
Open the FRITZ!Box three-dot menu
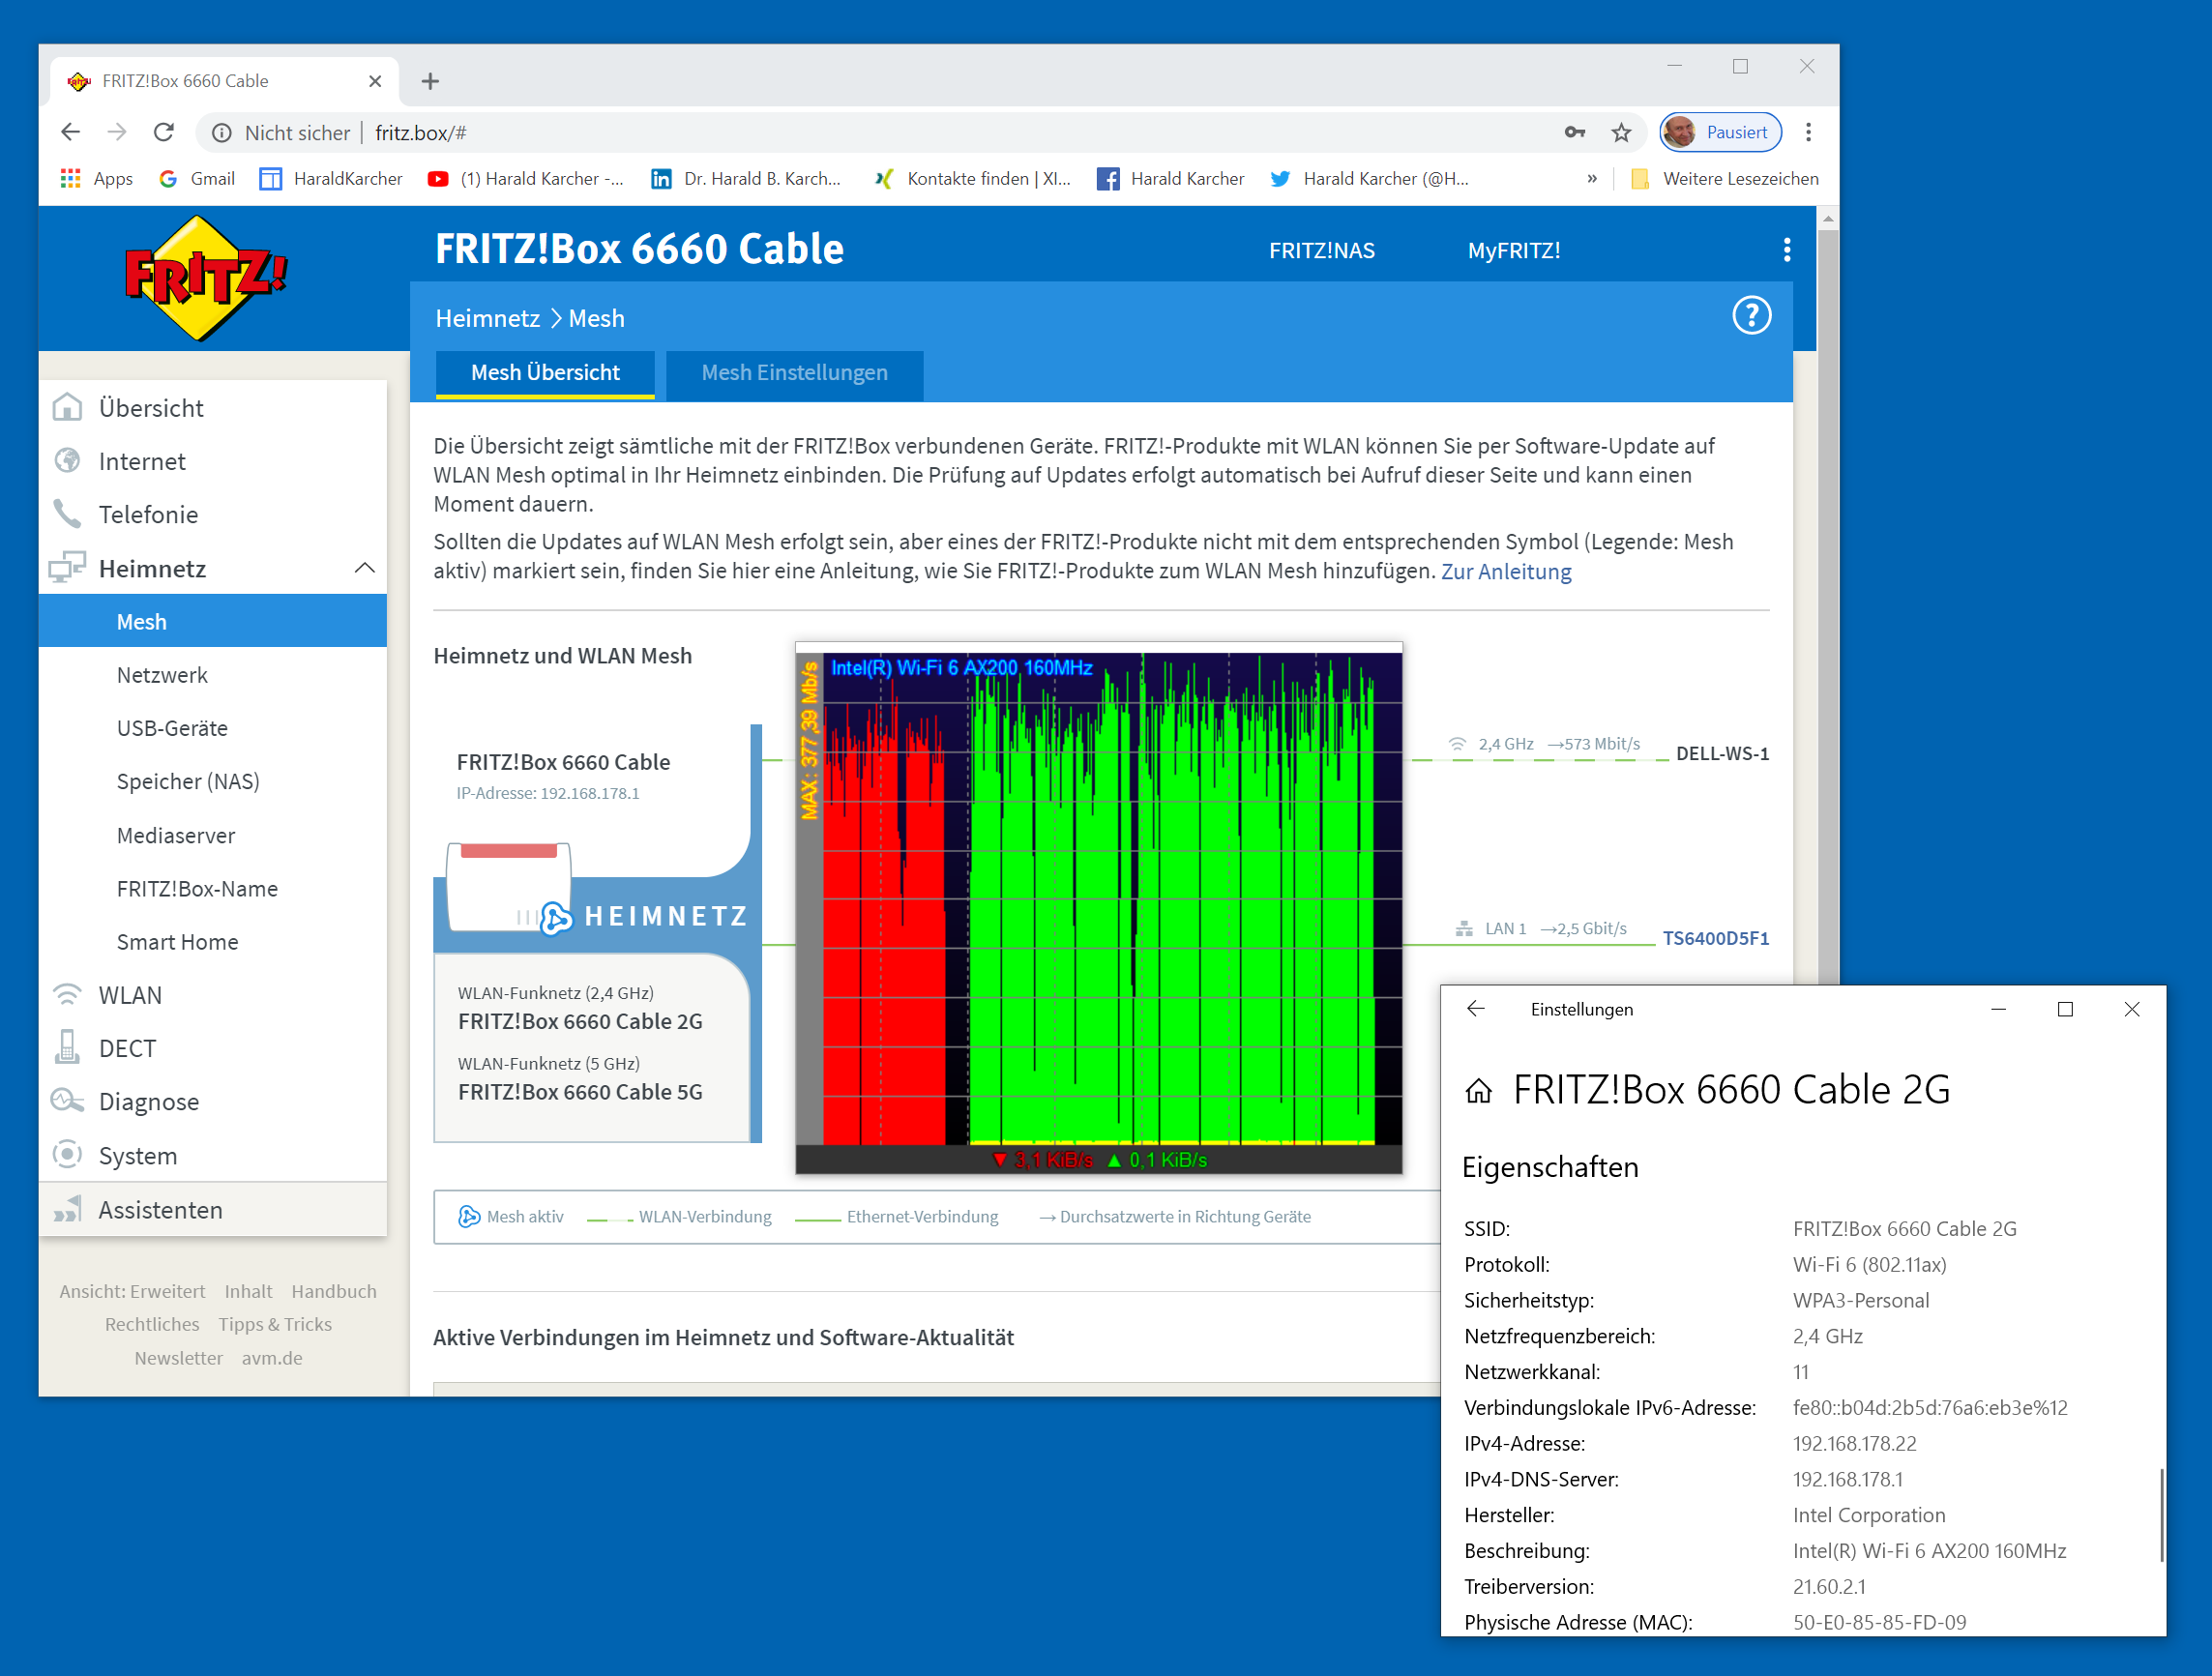tap(1786, 250)
